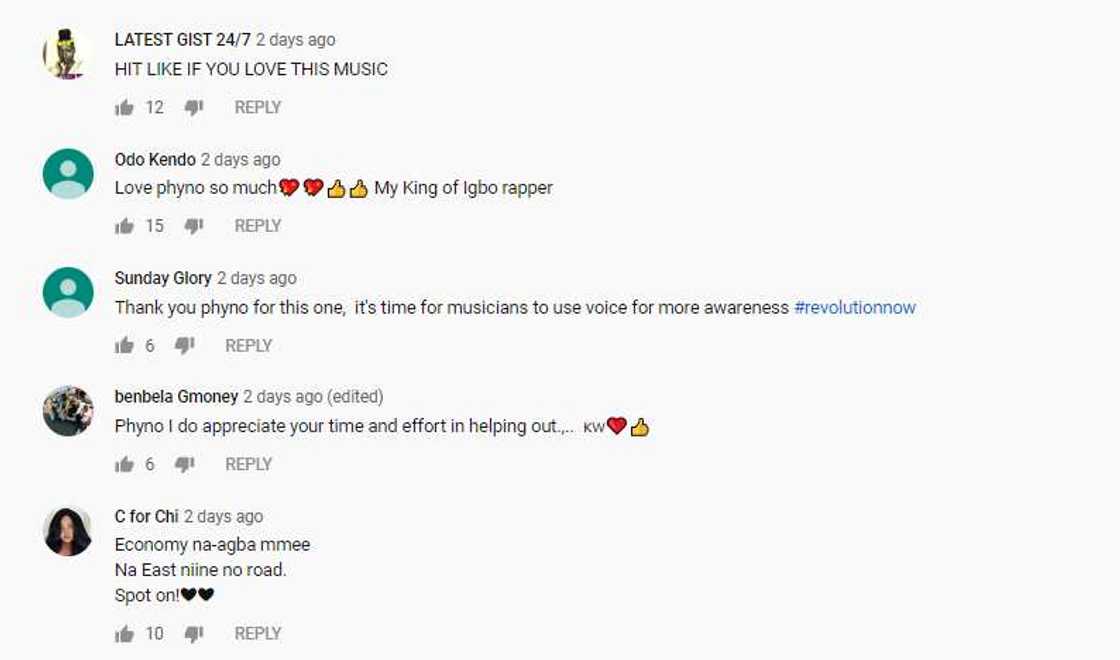This screenshot has width=1120, height=660.
Task: Like C for Chi's comment
Action: coord(124,634)
